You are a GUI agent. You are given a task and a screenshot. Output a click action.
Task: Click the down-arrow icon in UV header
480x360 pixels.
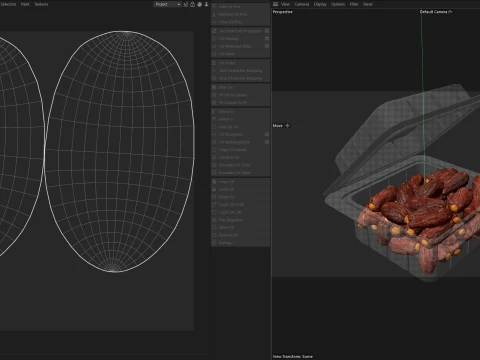click(x=206, y=4)
